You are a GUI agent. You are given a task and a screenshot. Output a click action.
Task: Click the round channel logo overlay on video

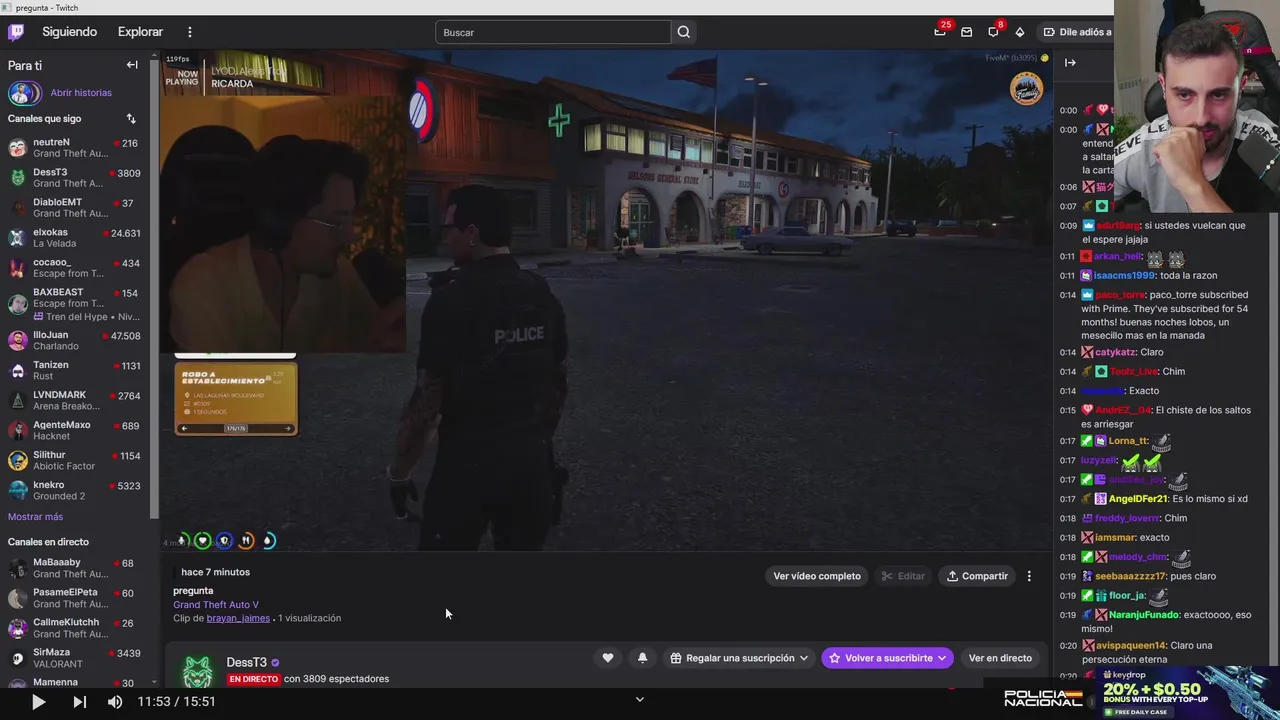(x=1026, y=88)
